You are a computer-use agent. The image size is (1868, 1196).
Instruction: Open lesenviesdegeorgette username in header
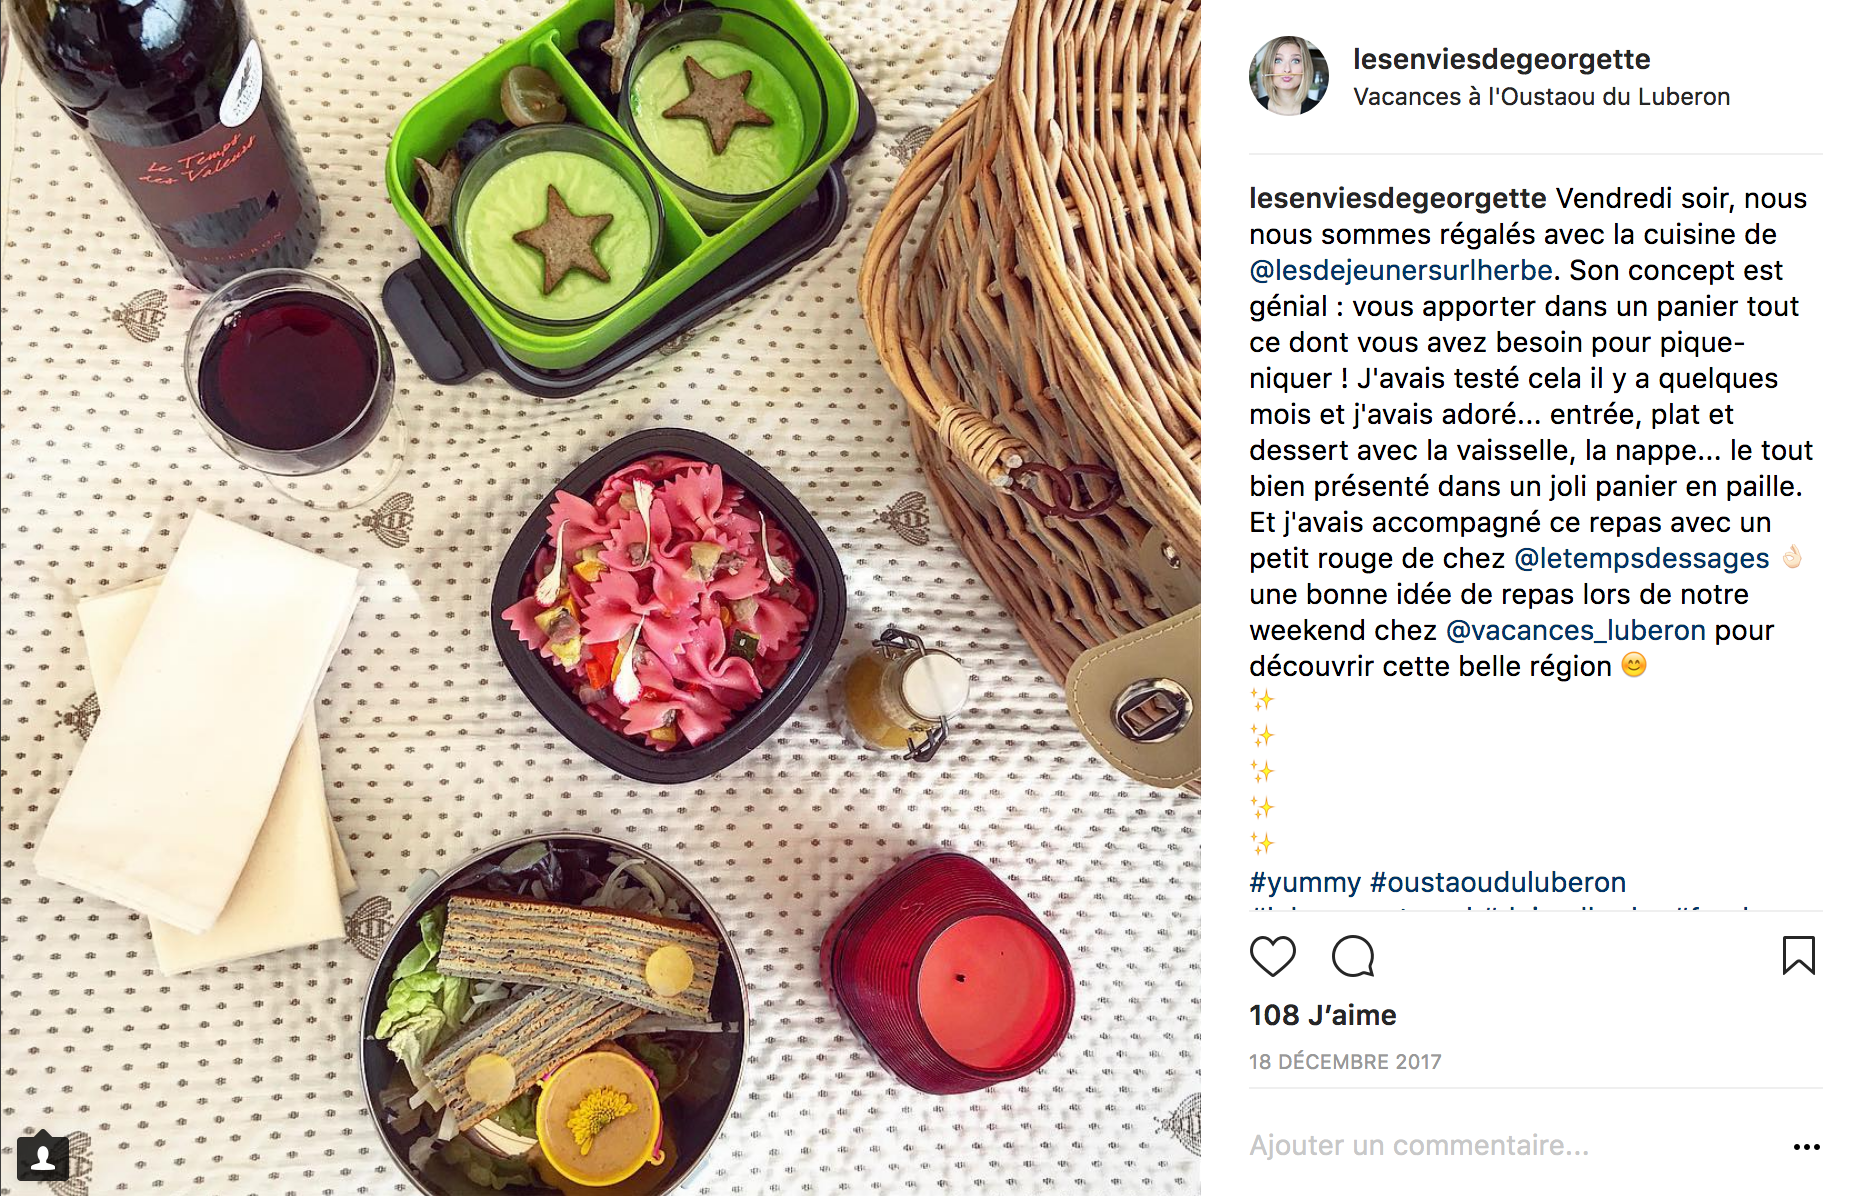point(1501,59)
